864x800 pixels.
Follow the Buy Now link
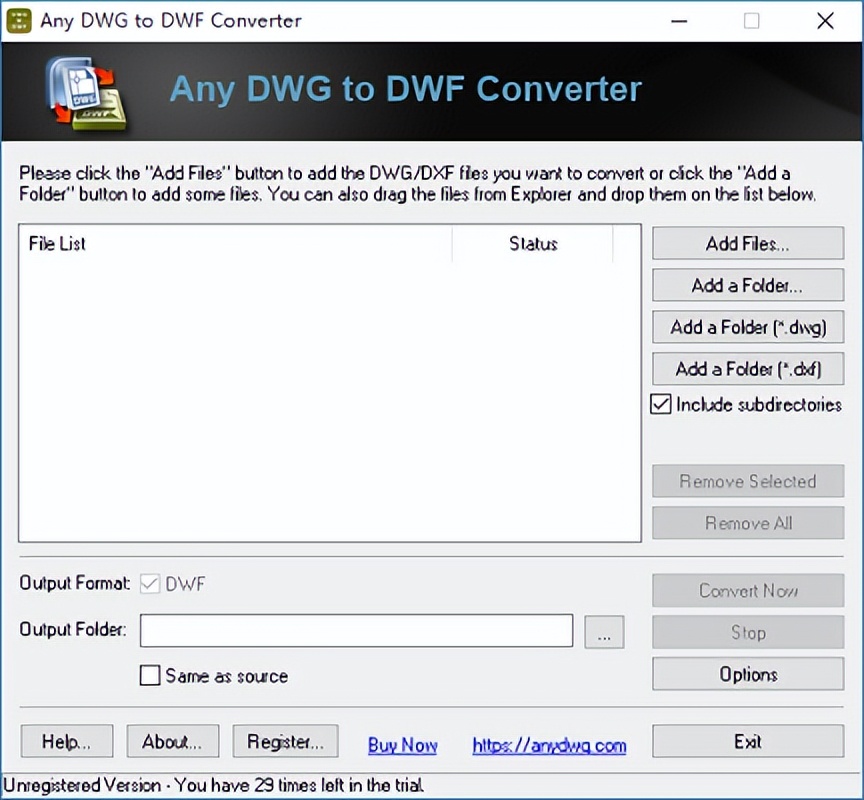coord(402,745)
